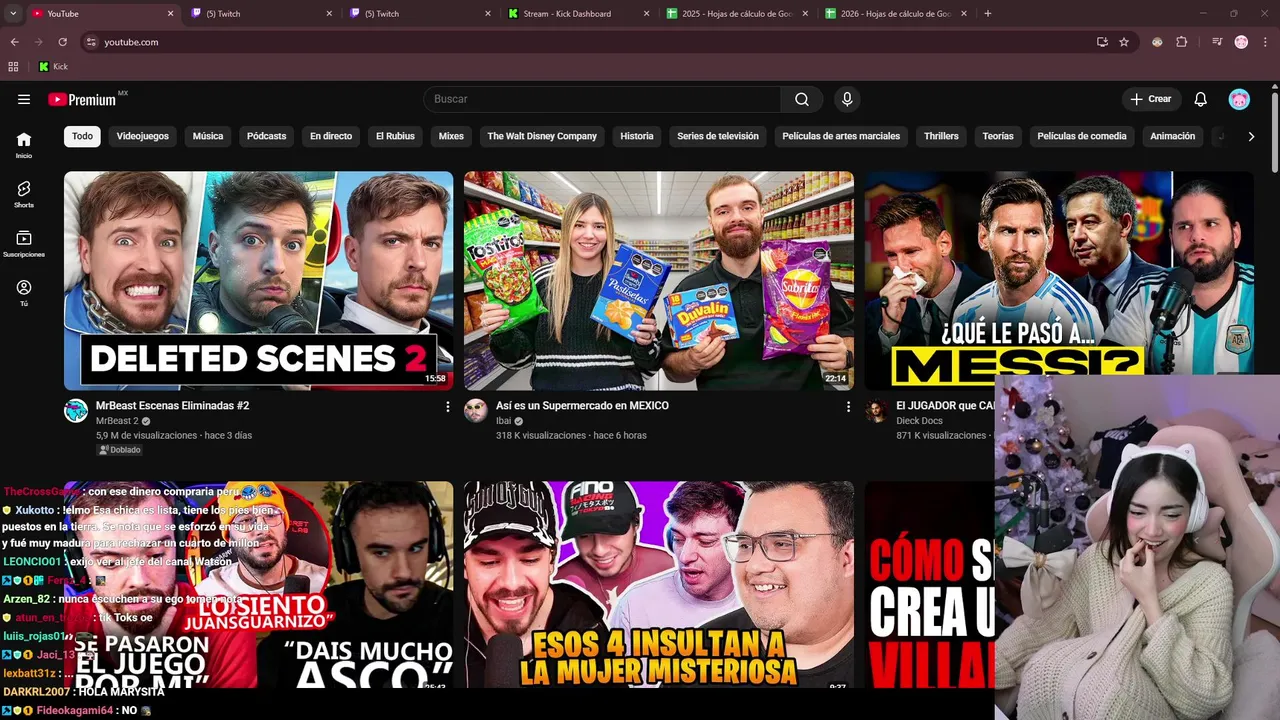Open Suscripciones in the sidebar

tap(24, 244)
